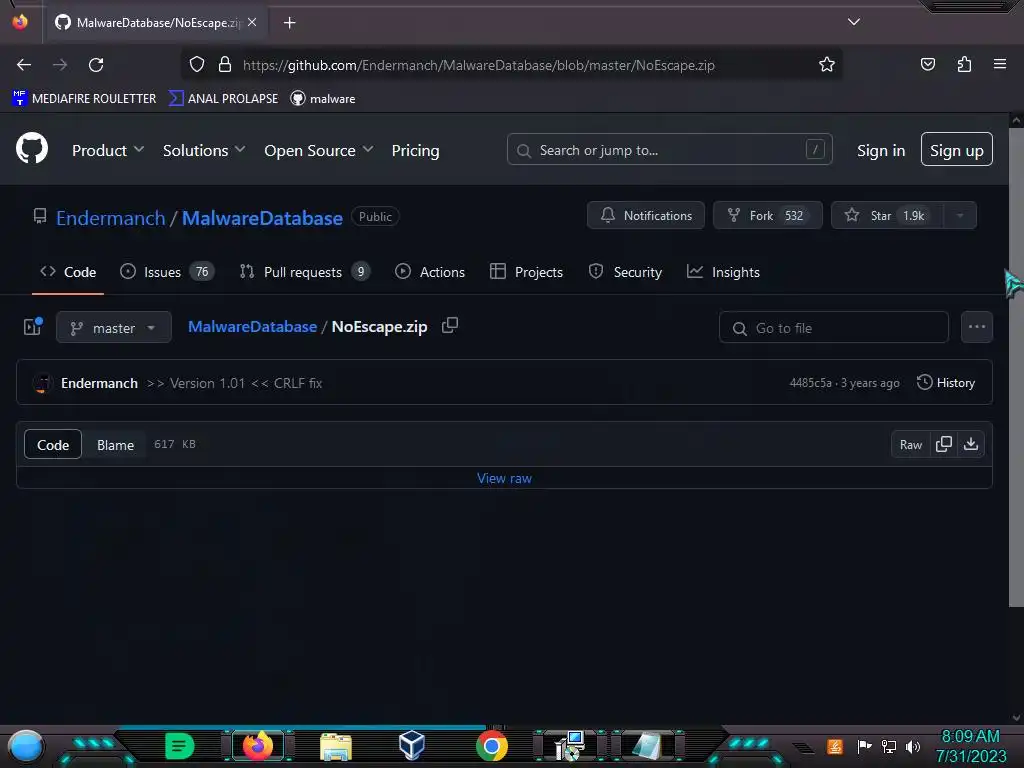Switch to the Code repository tab
The height and width of the screenshot is (768, 1024).
pyautogui.click(x=68, y=272)
